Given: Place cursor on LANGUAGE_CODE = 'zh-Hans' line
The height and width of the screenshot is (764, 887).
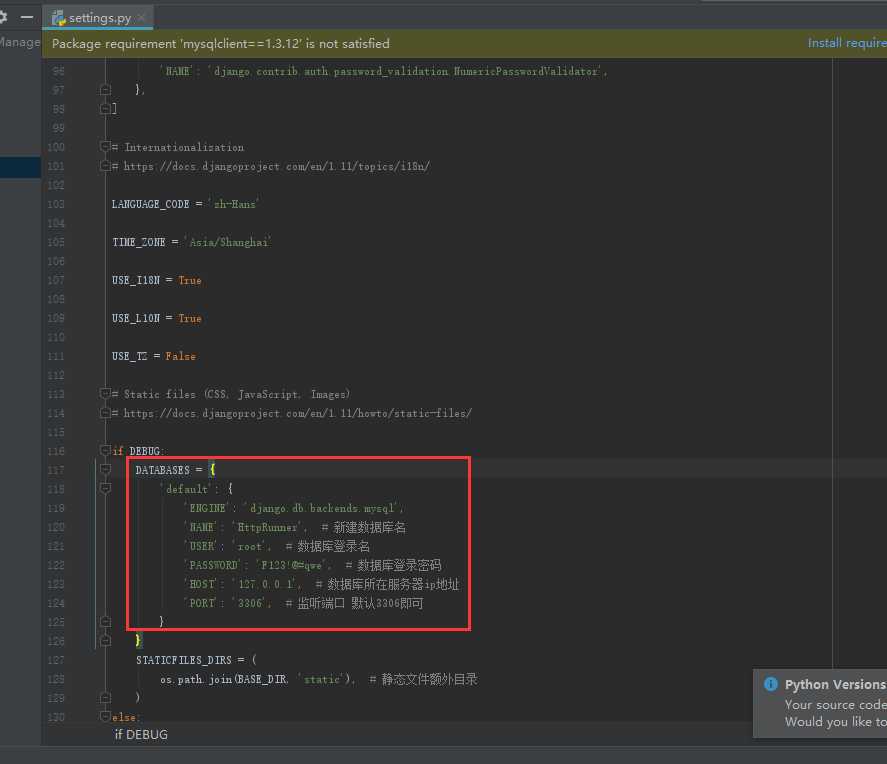Looking at the screenshot, I should pos(185,204).
